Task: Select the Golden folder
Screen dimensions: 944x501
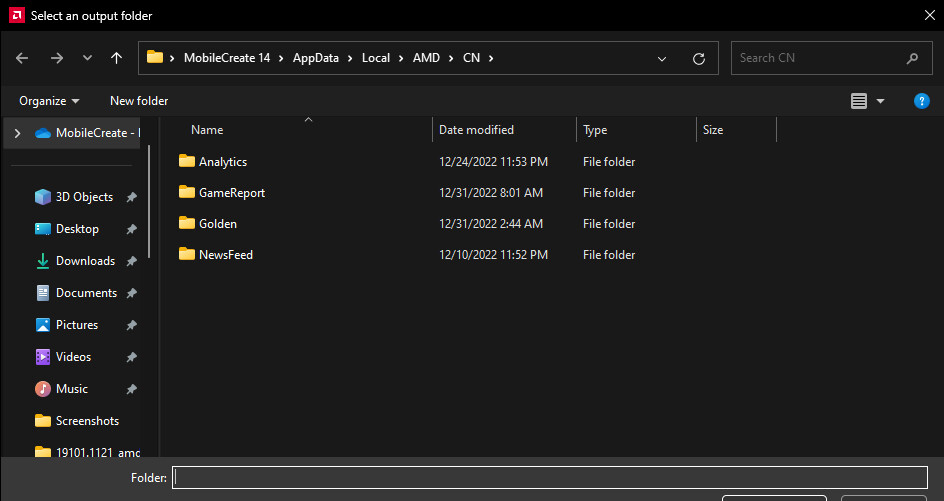Action: (x=217, y=224)
